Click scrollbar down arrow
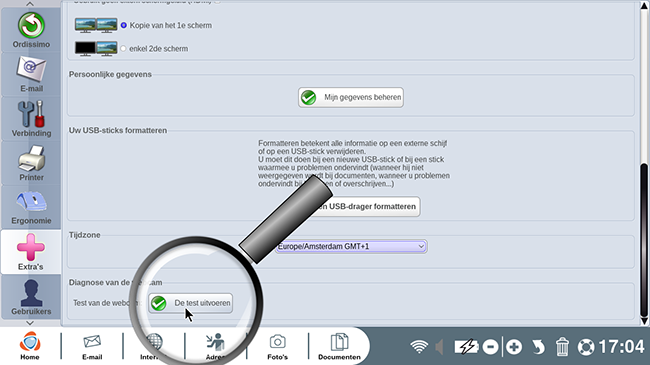The width and height of the screenshot is (650, 365). click(x=644, y=321)
